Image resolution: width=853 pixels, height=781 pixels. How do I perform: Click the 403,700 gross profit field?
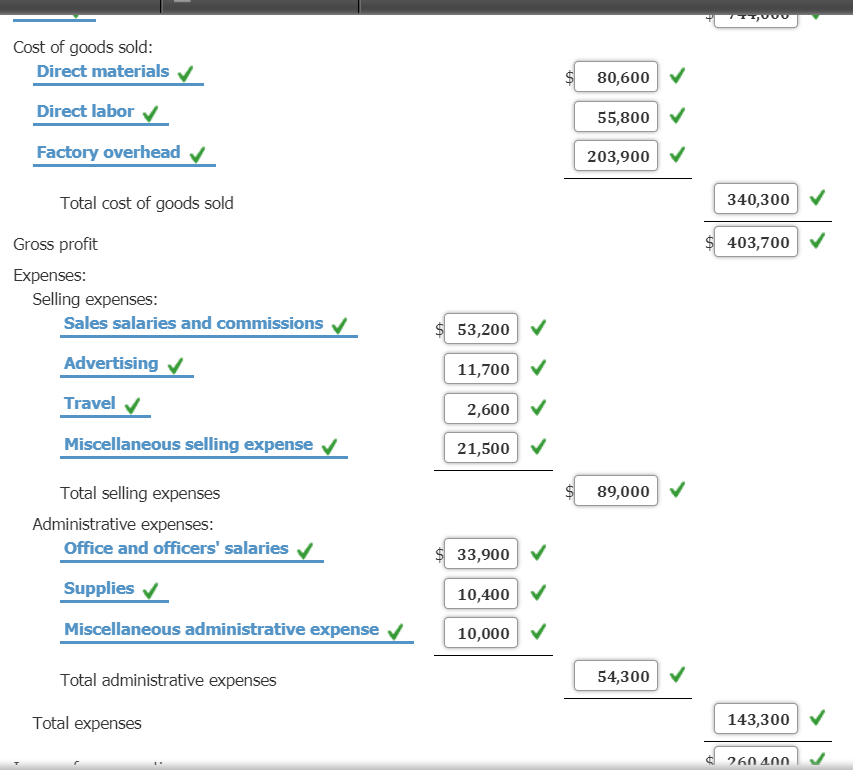point(756,241)
